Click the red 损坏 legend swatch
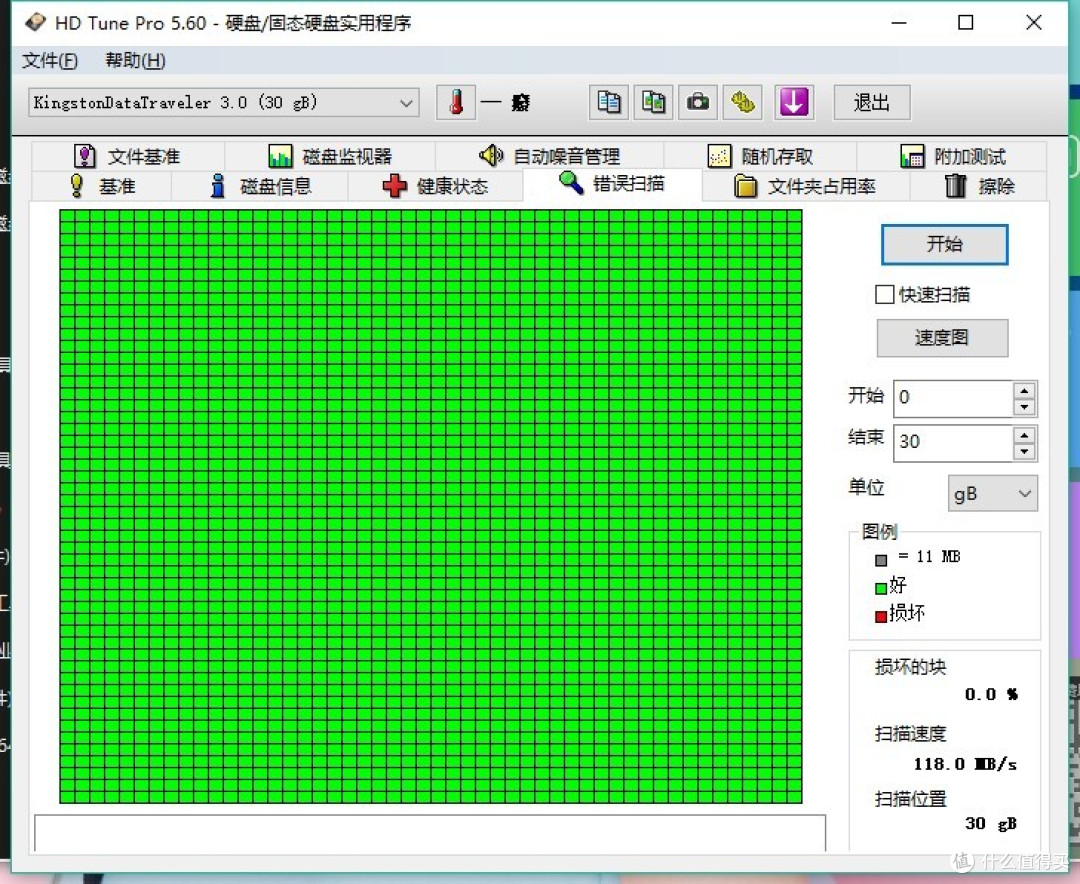 click(881, 617)
